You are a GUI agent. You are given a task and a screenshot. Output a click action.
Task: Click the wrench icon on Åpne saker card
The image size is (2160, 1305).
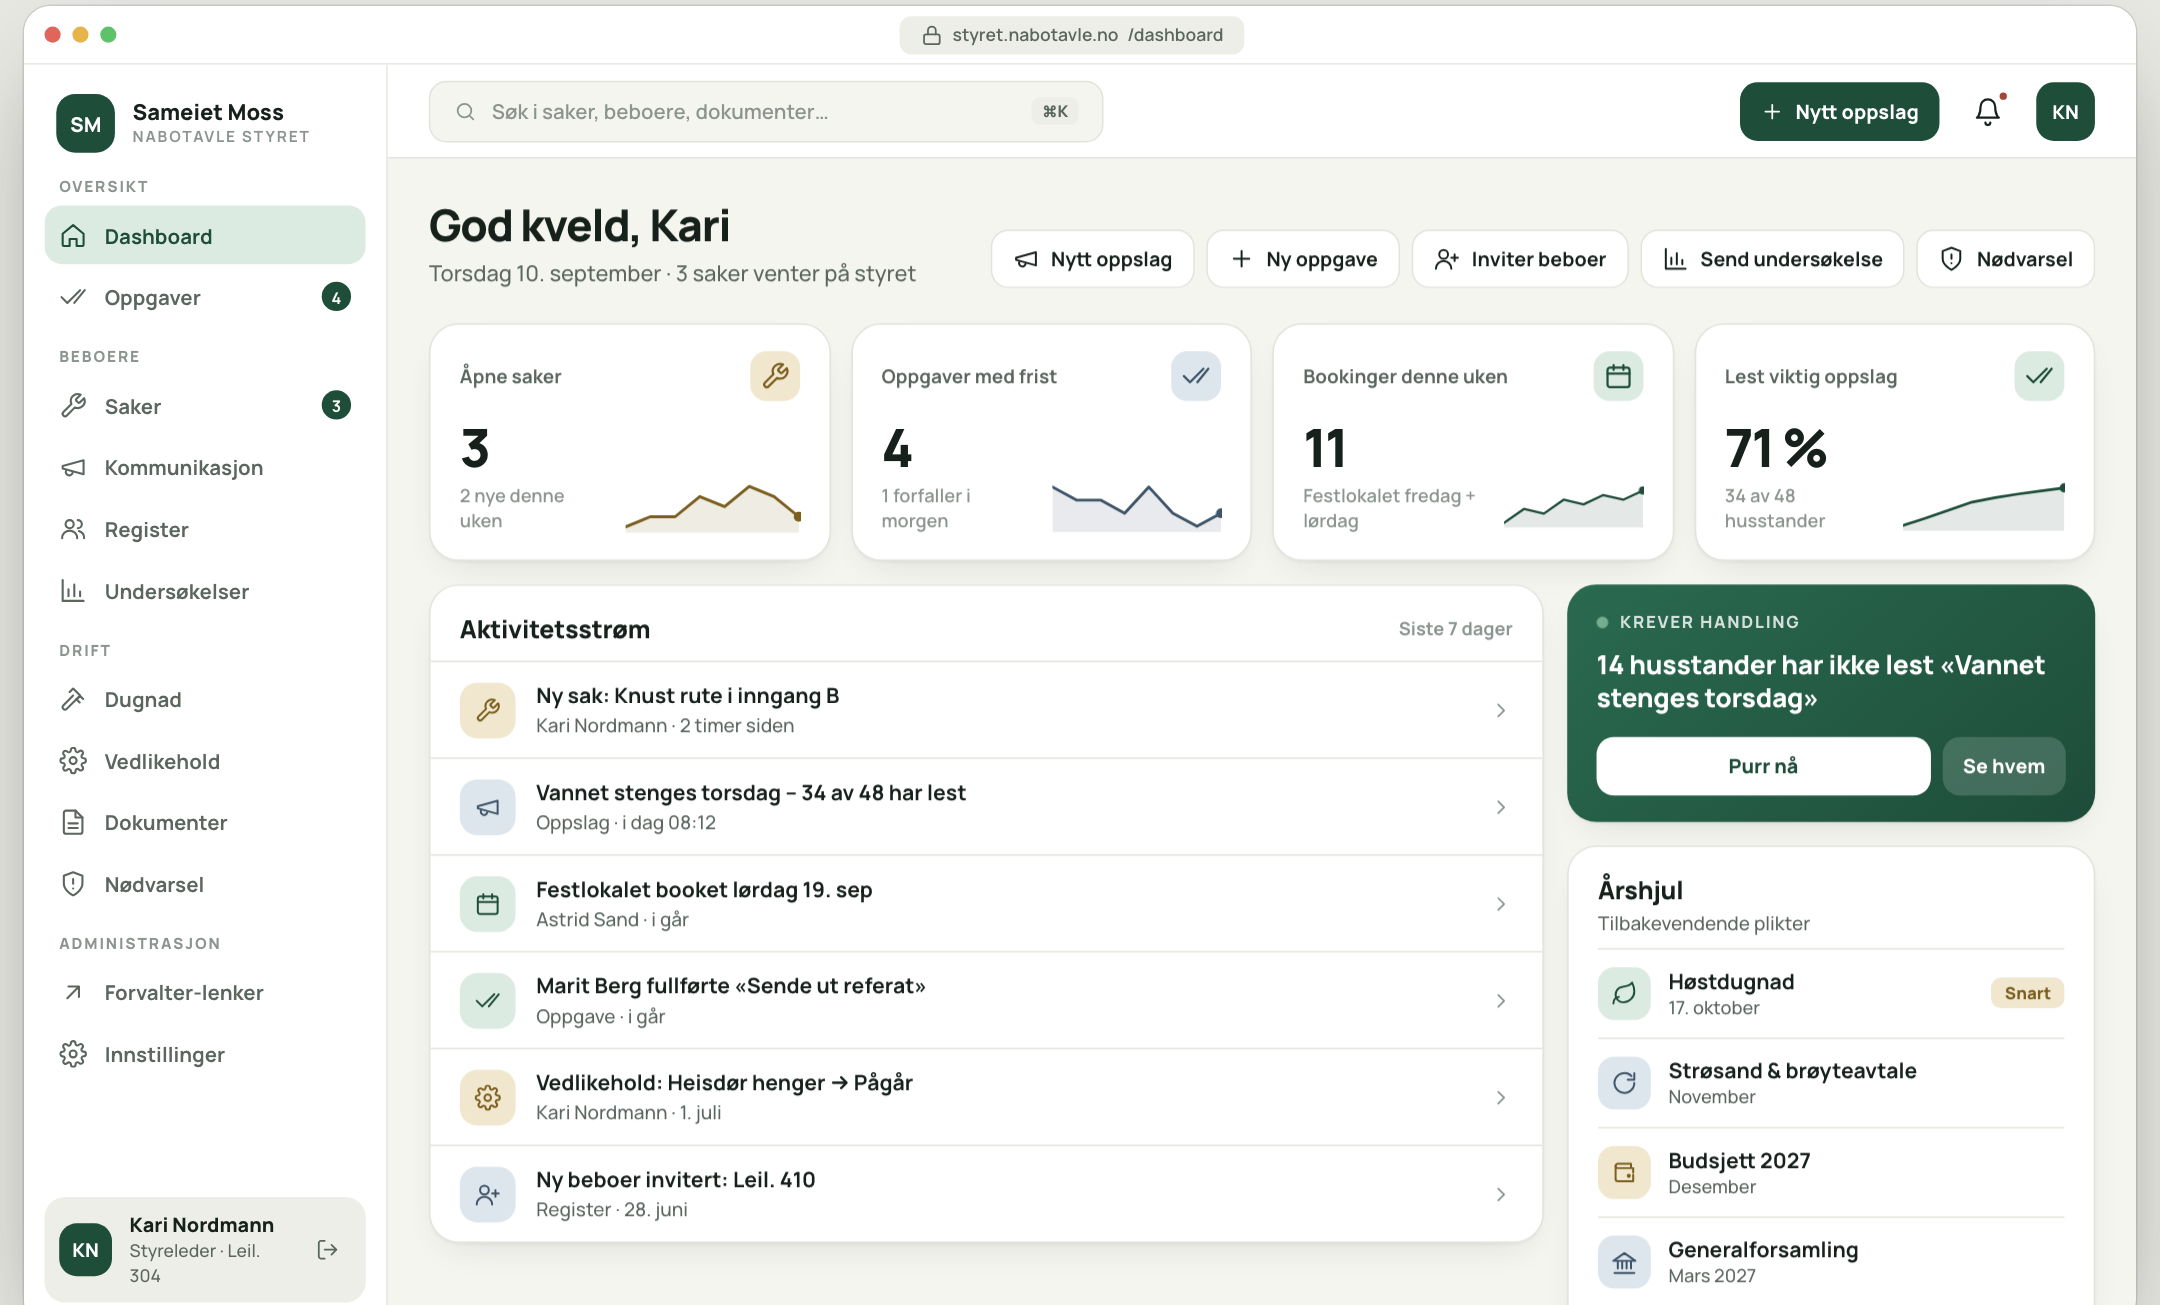click(775, 376)
